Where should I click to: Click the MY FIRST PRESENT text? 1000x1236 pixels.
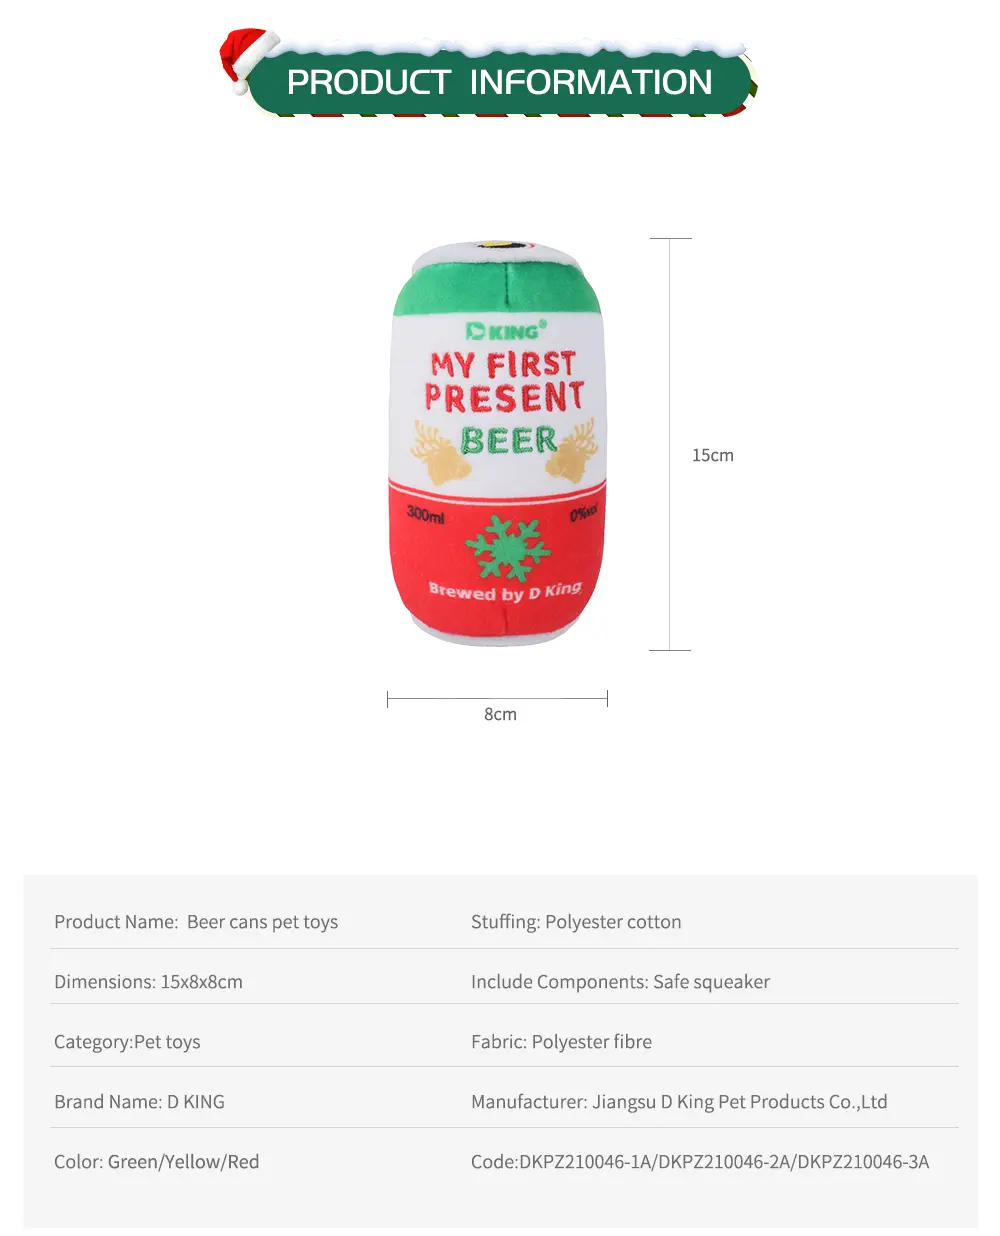pyautogui.click(x=504, y=381)
